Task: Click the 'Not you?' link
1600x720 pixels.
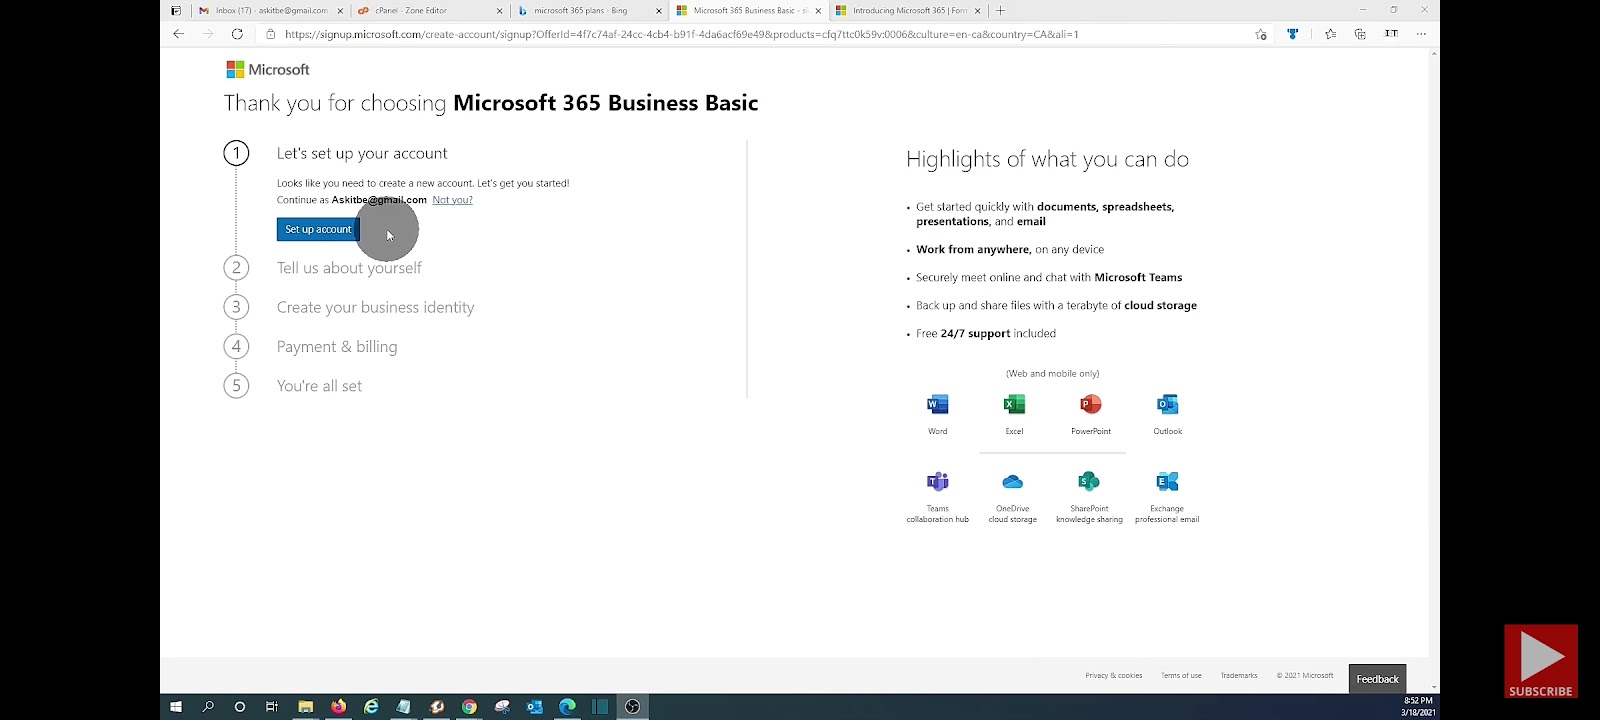Action: point(452,200)
